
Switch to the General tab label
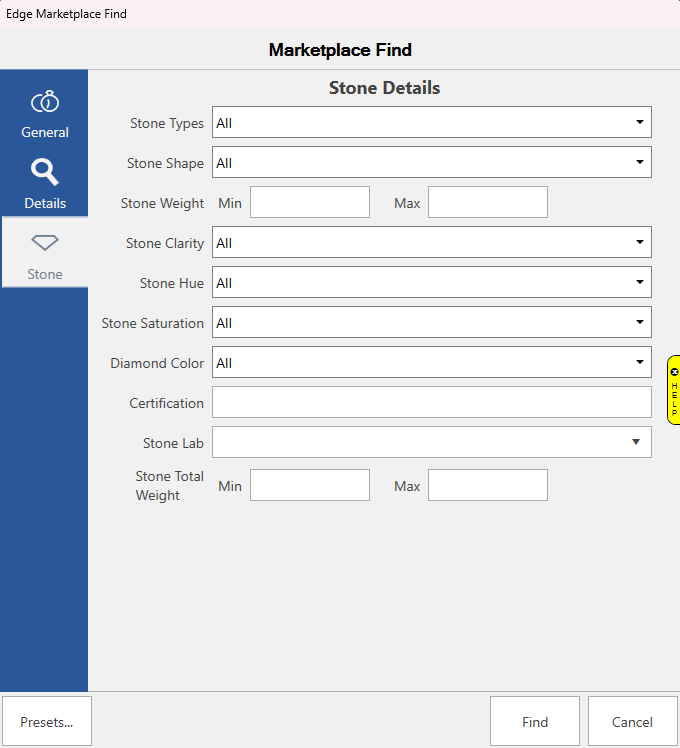click(45, 132)
